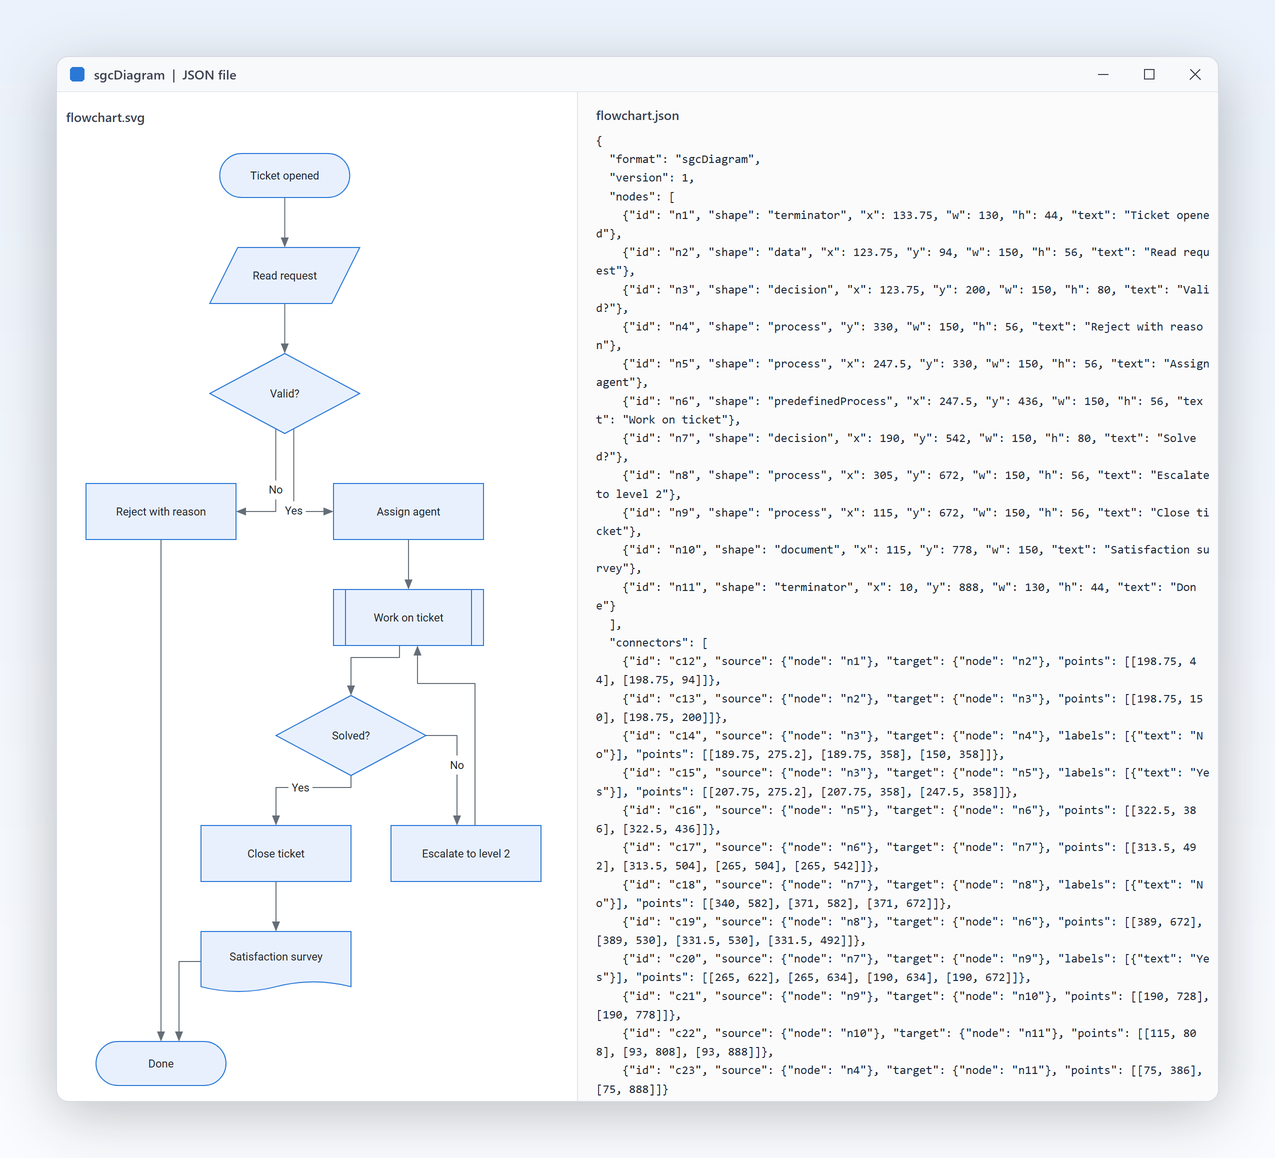Click the Close ticket process box
Image resolution: width=1275 pixels, height=1158 pixels.
[276, 854]
